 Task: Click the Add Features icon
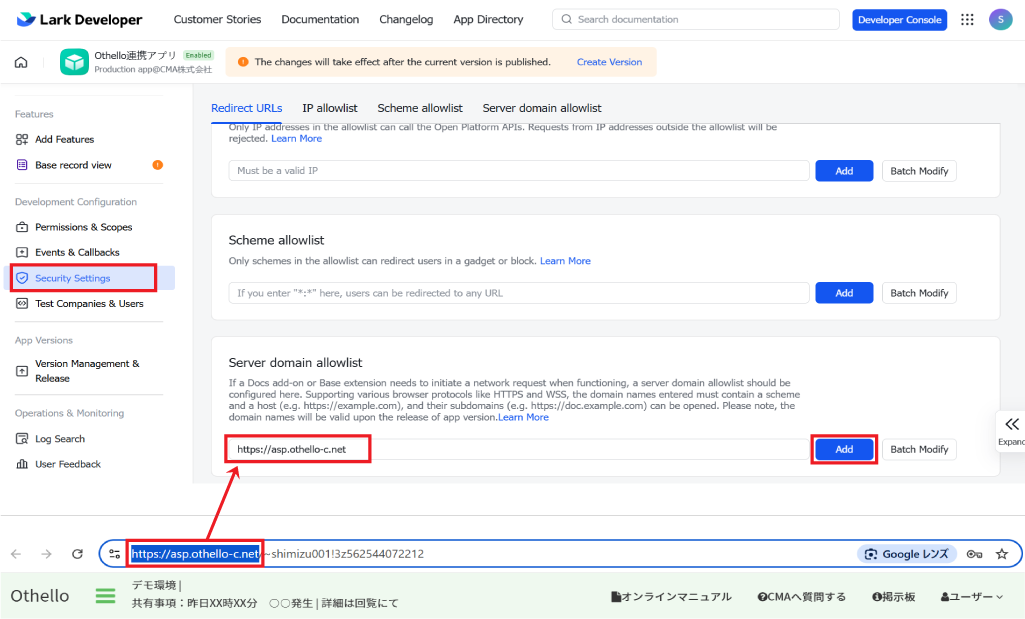click(x=22, y=139)
